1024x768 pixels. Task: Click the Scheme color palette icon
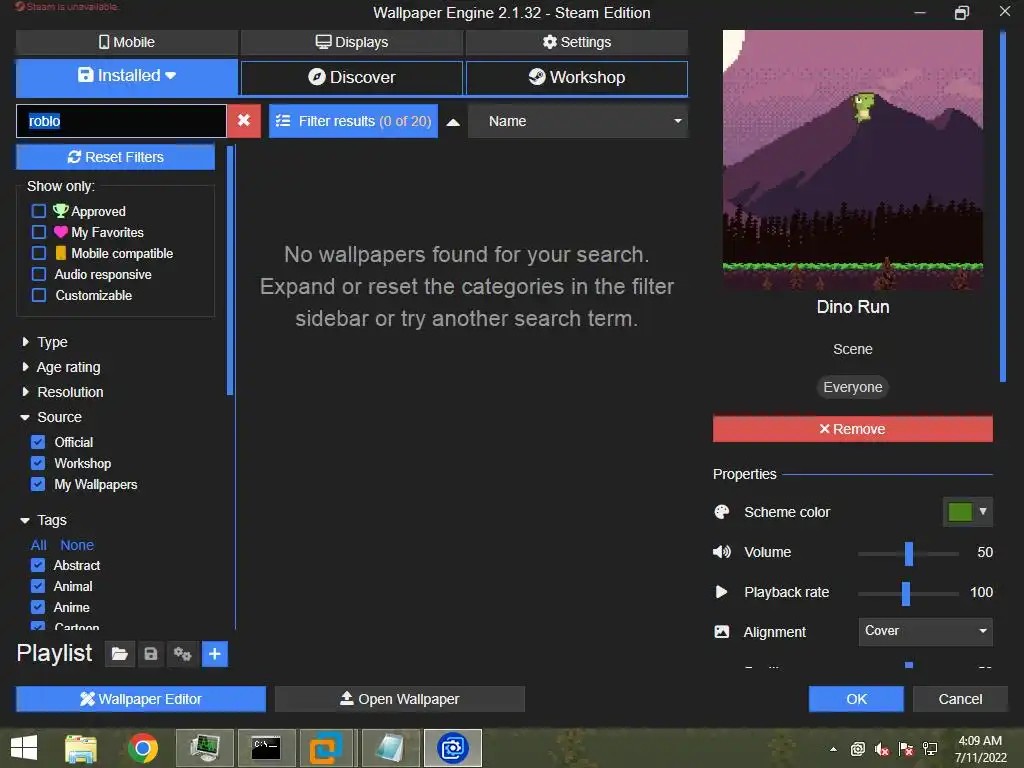click(722, 512)
